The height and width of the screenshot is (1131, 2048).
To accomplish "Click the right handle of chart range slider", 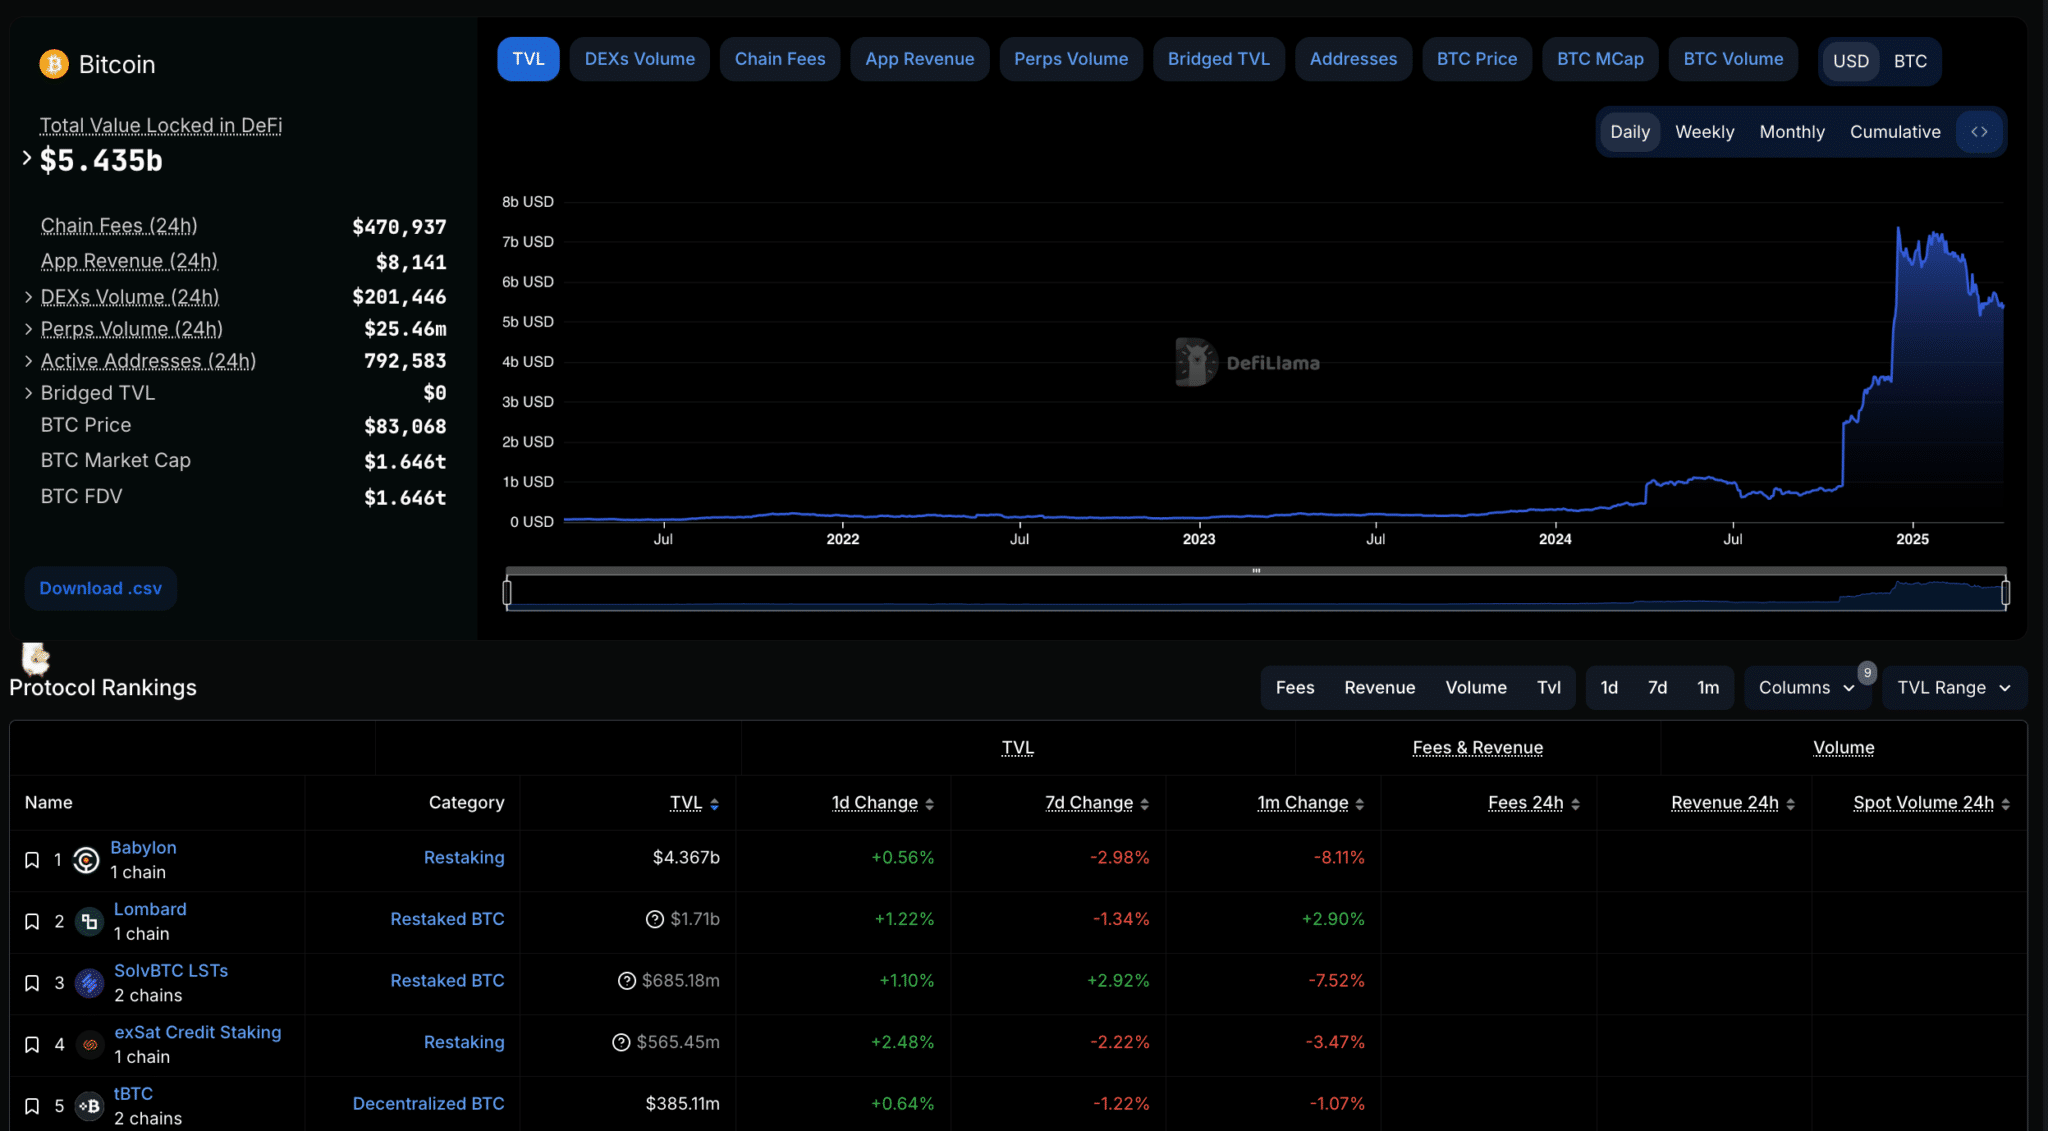I will [2005, 593].
